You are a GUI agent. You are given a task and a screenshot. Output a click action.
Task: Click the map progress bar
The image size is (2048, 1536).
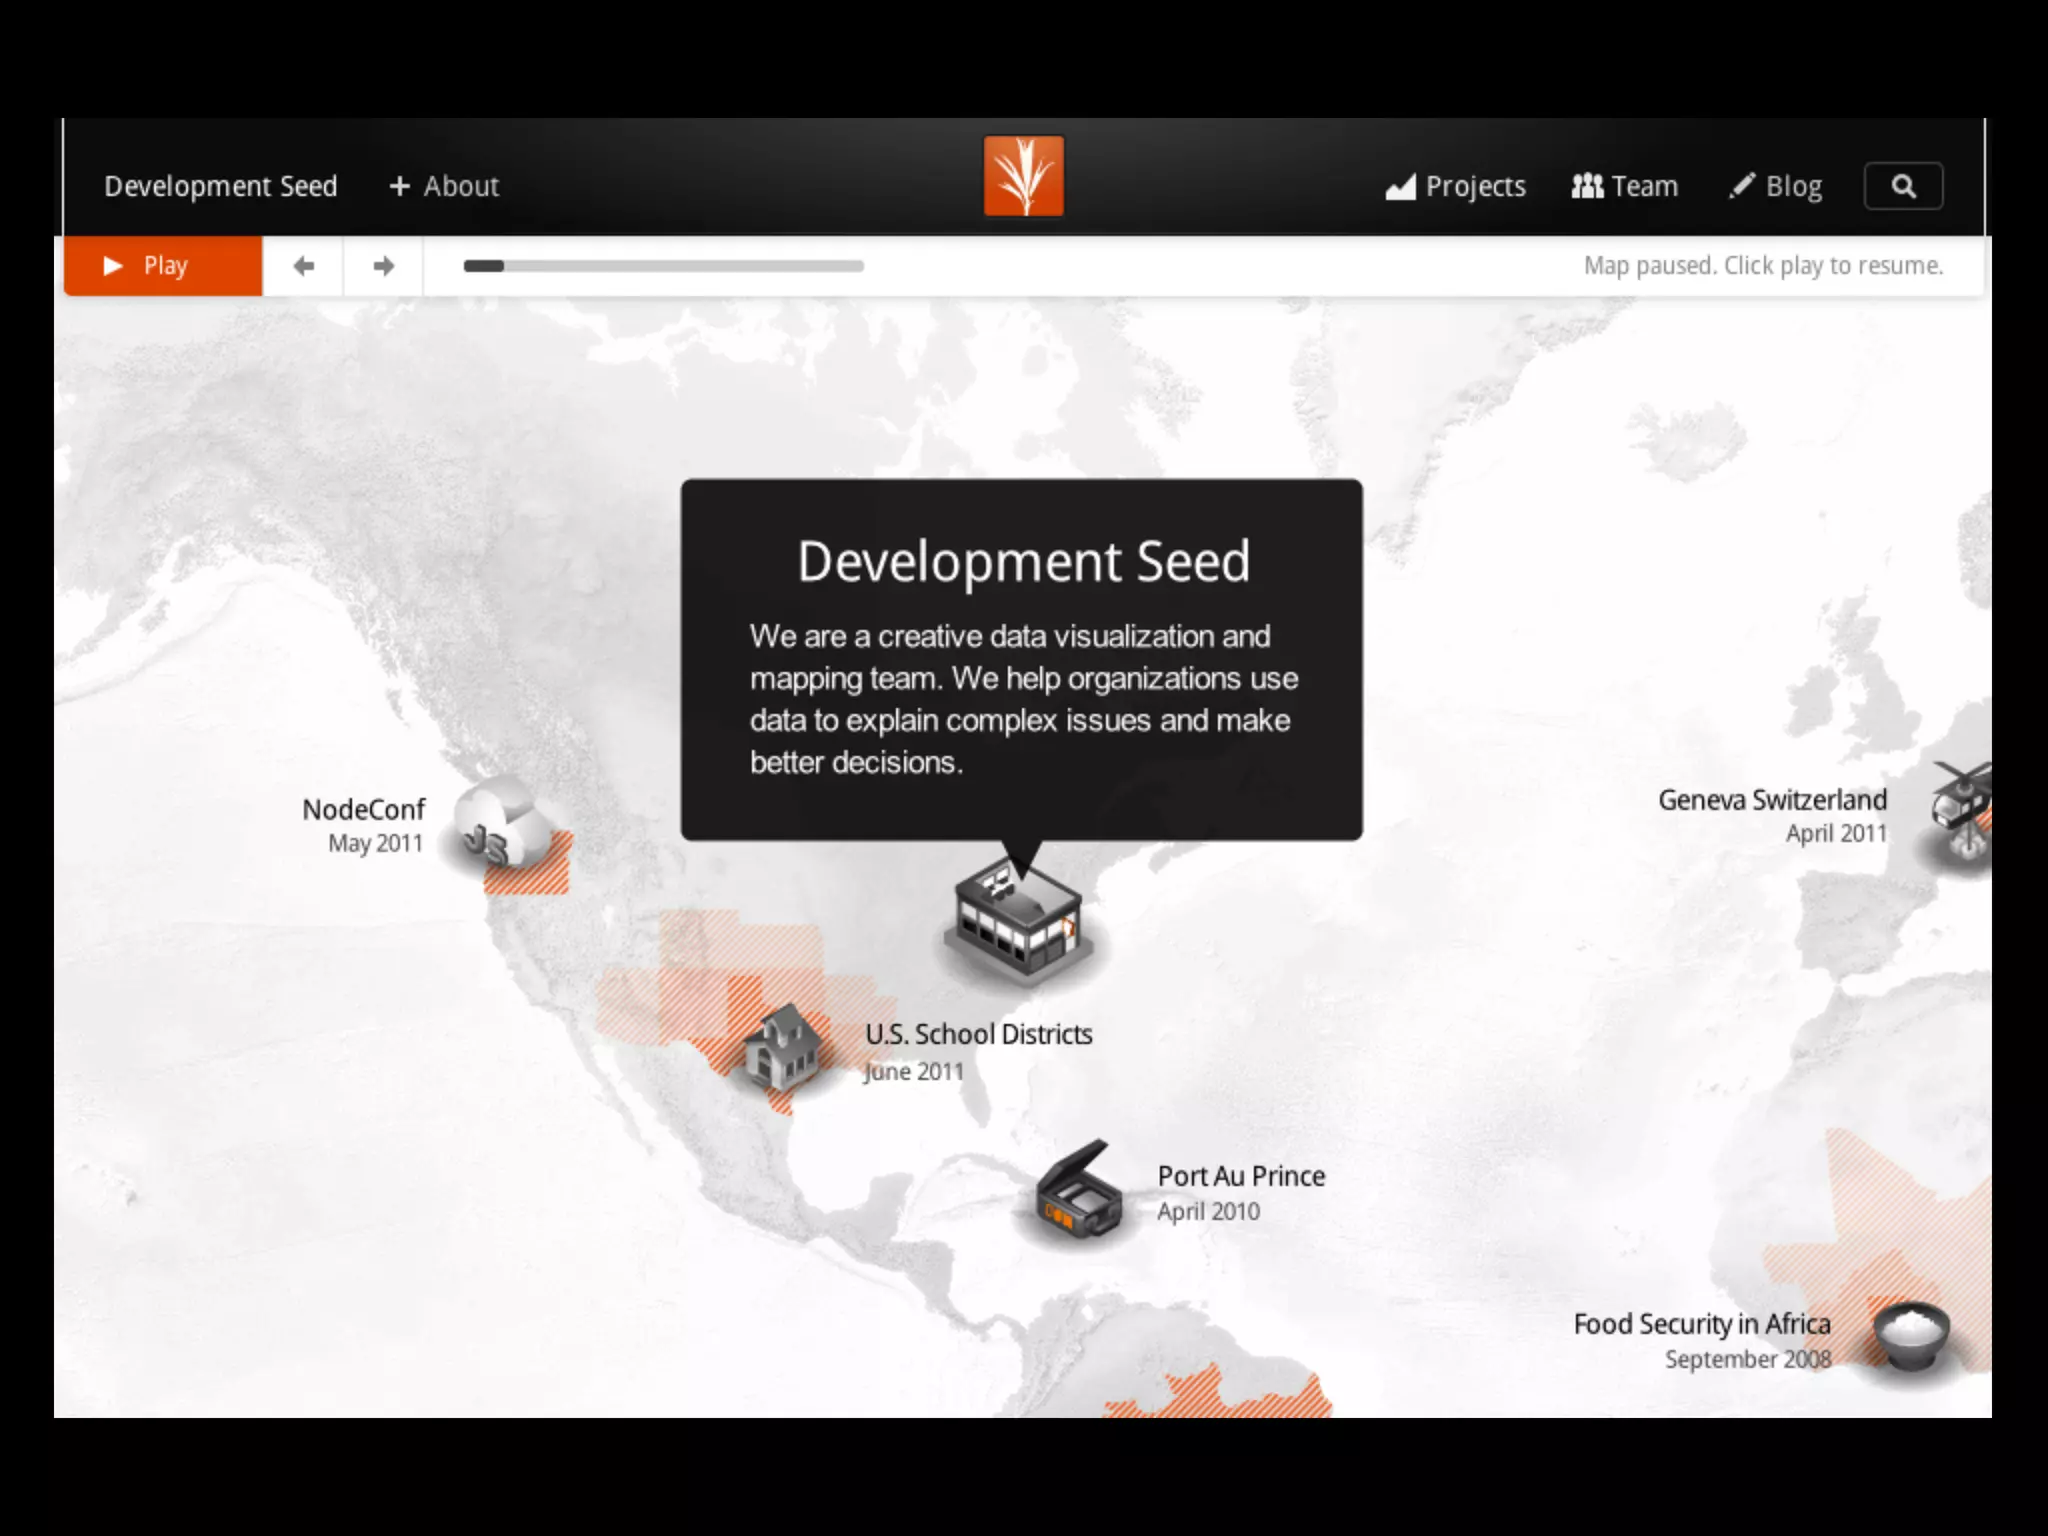pyautogui.click(x=663, y=266)
